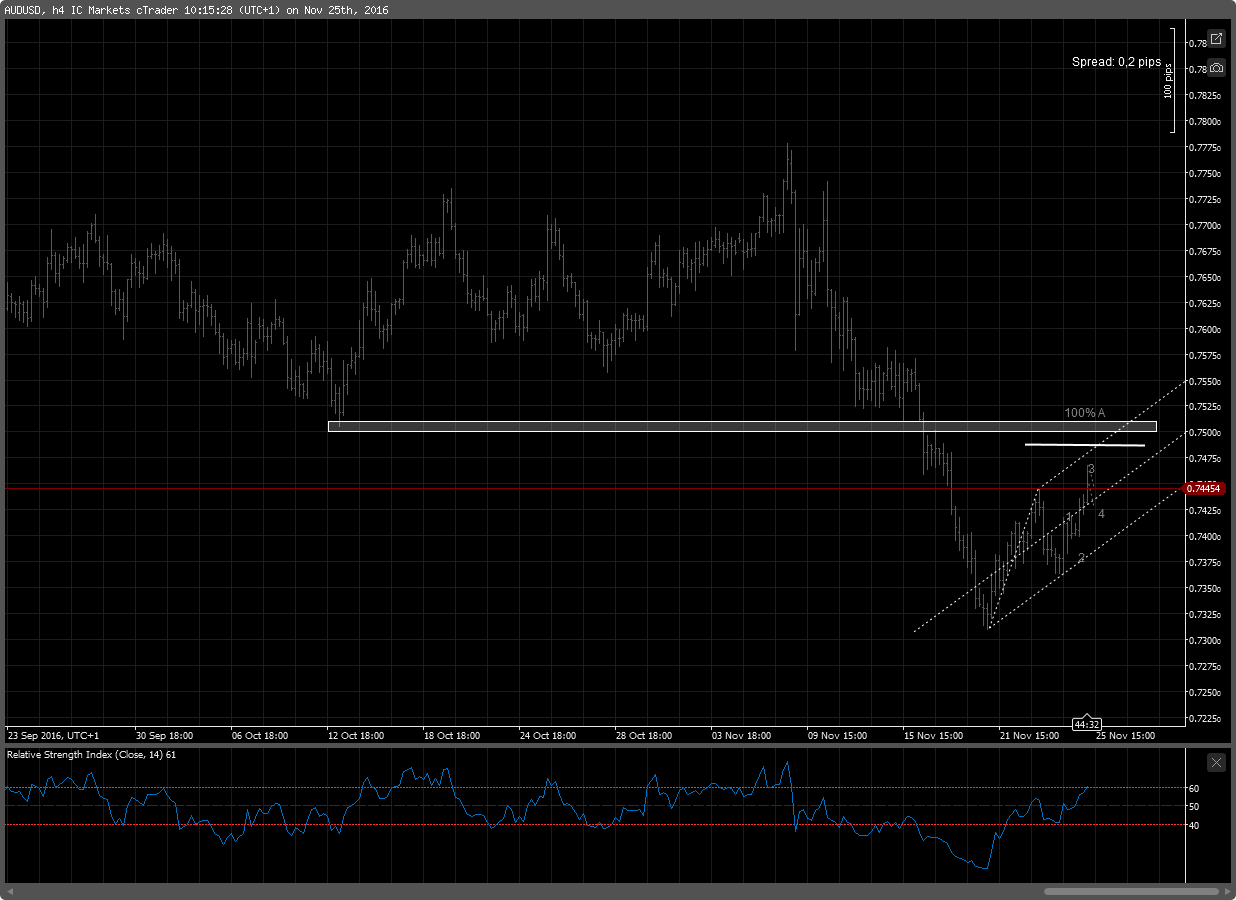Click the 44:32 candle countdown marker
This screenshot has width=1236, height=900.
point(1087,723)
